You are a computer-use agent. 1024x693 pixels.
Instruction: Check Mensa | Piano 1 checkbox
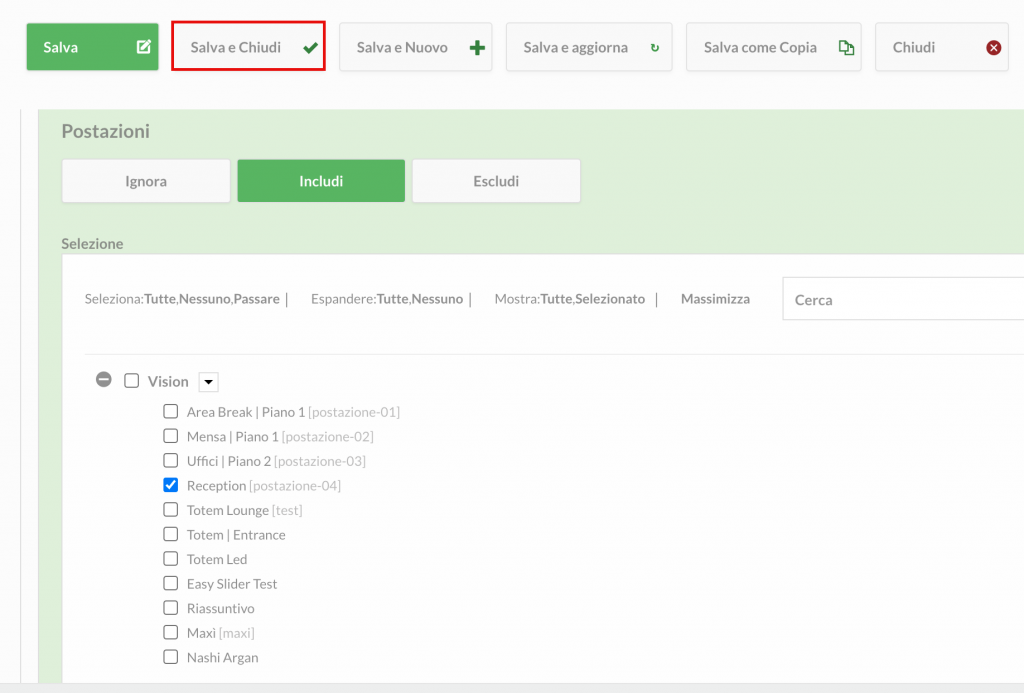coord(170,436)
